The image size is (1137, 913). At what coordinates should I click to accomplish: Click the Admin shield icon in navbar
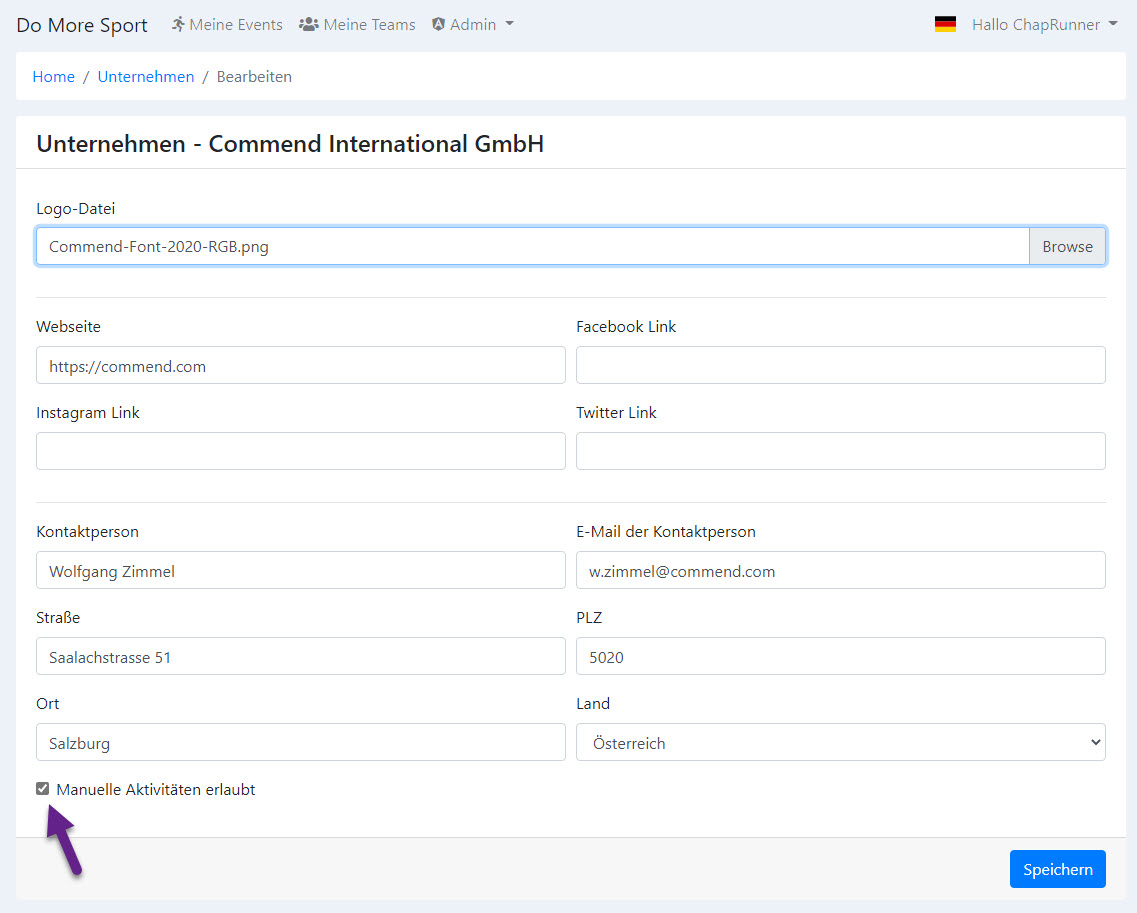pos(438,25)
